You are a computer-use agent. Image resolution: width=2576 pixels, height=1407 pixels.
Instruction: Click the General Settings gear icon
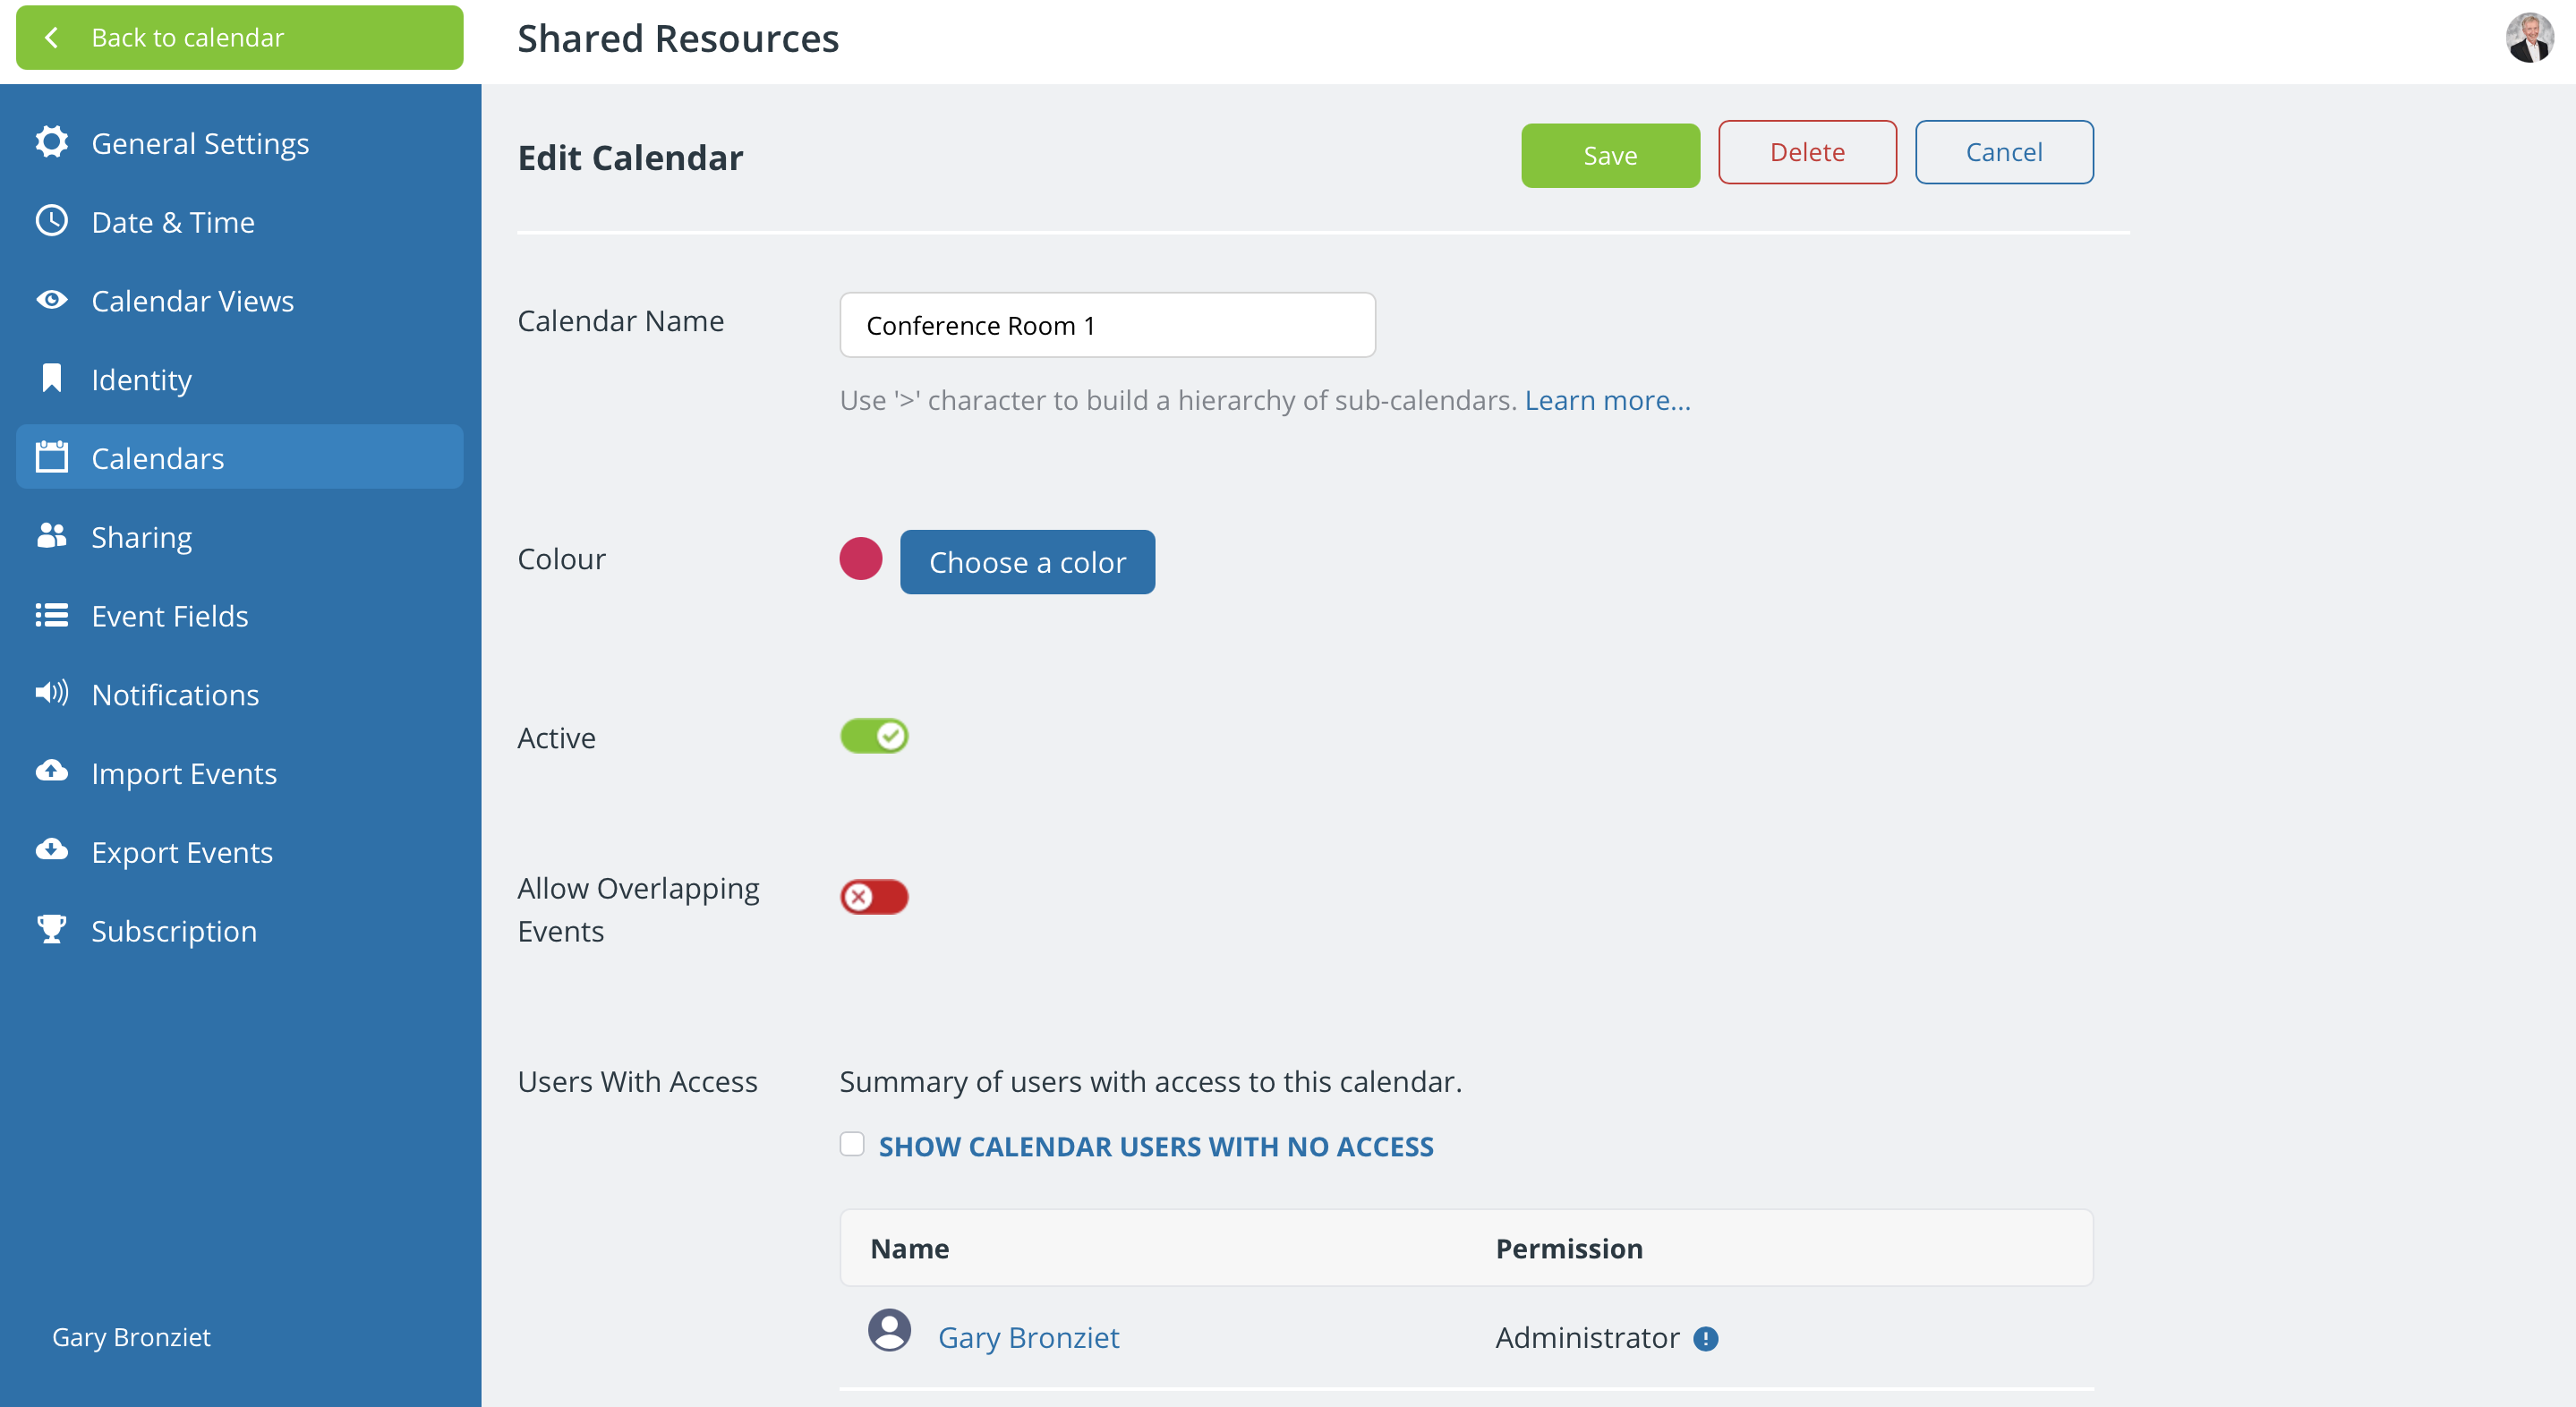tap(52, 142)
